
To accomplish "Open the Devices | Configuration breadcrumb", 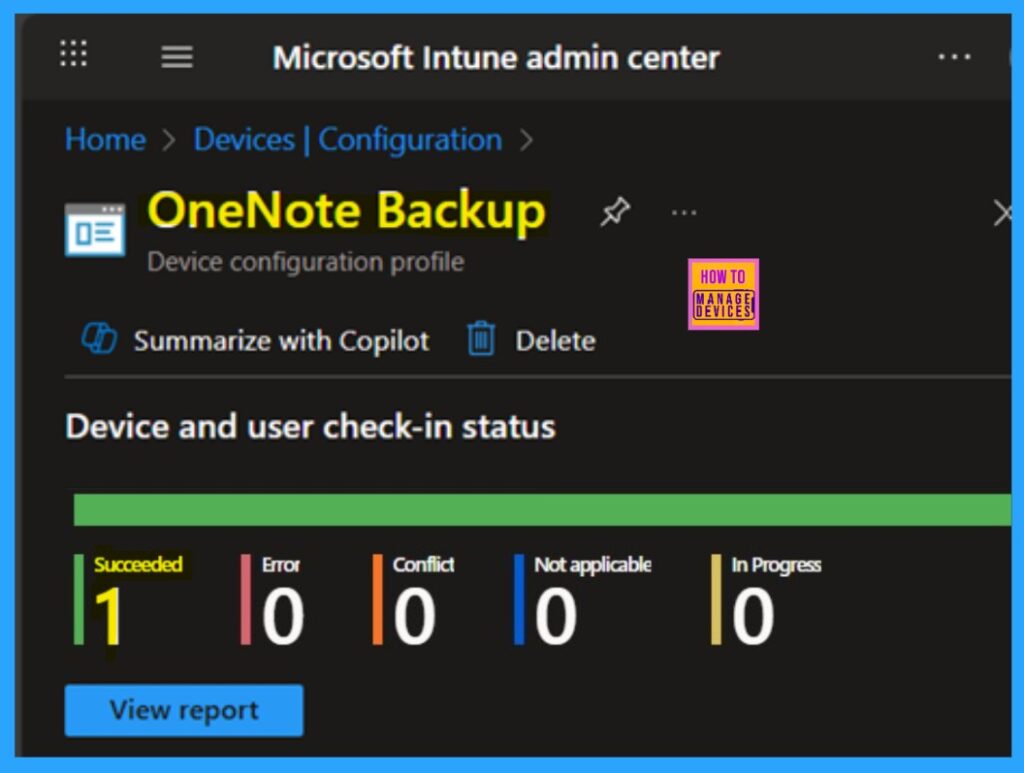I will click(x=348, y=140).
